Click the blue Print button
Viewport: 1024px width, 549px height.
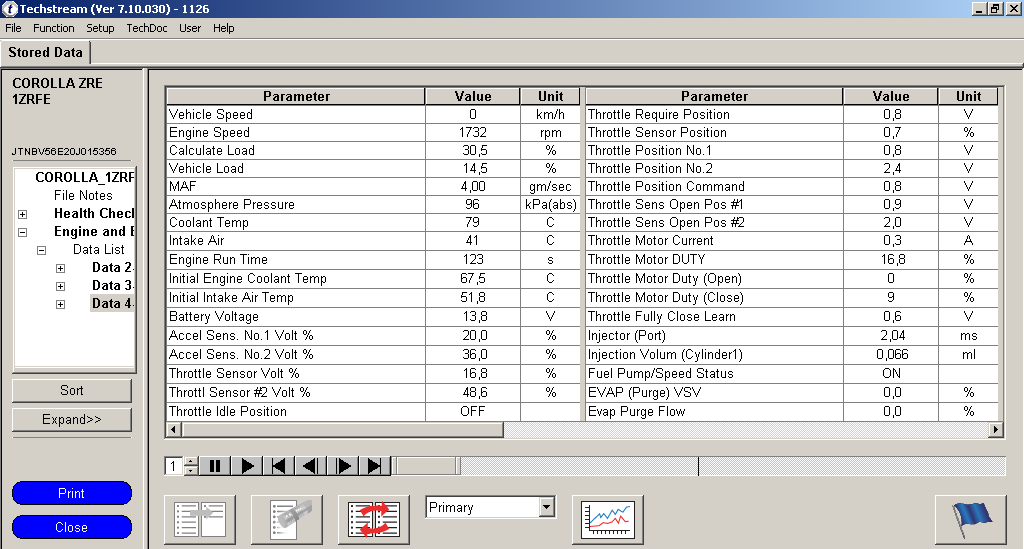pyautogui.click(x=72, y=493)
